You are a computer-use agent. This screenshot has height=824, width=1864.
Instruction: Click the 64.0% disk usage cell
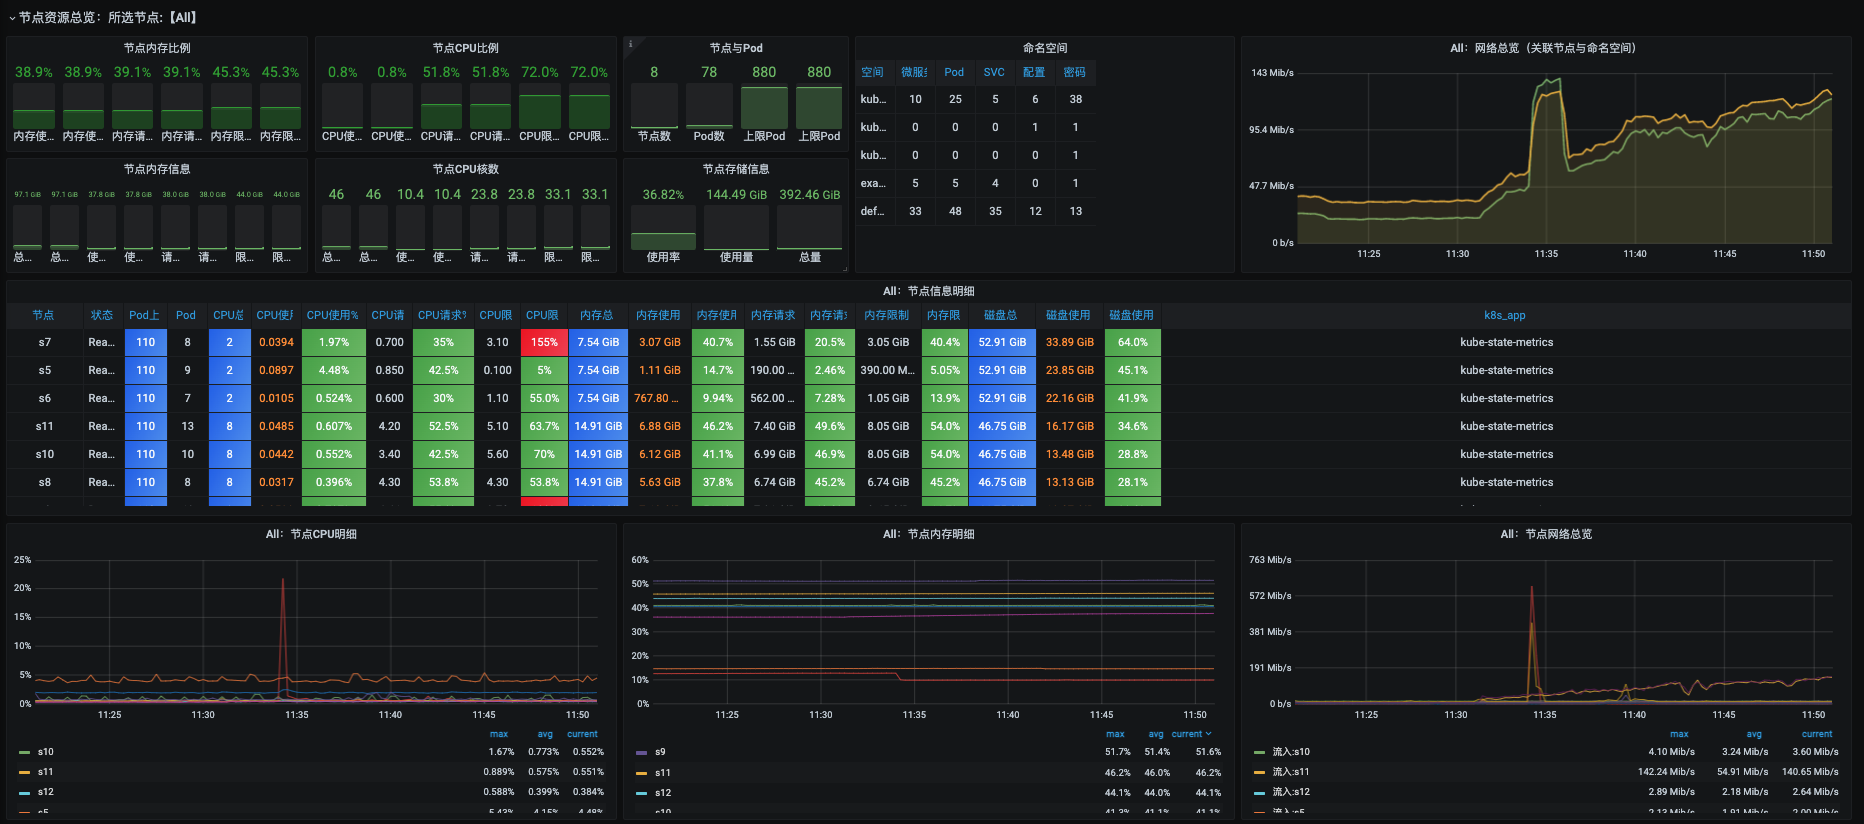(x=1133, y=342)
